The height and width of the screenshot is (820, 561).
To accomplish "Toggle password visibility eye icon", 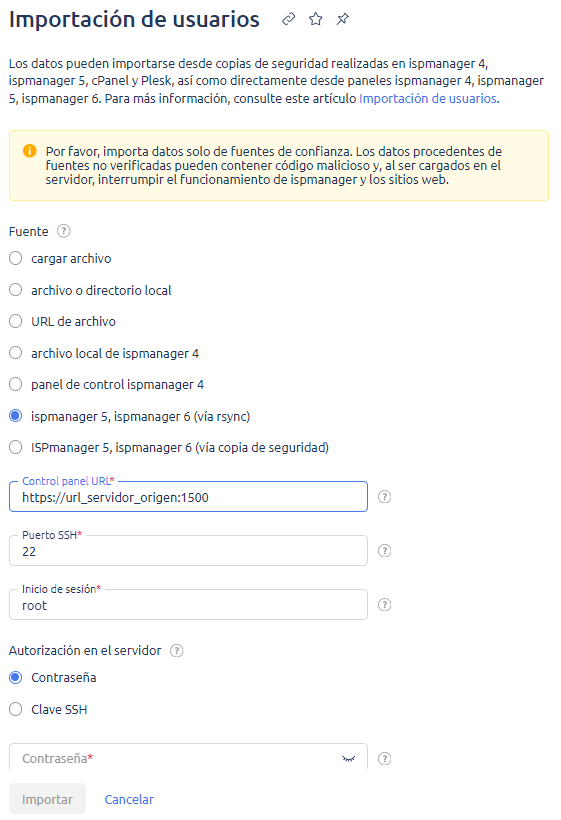I will point(348,759).
